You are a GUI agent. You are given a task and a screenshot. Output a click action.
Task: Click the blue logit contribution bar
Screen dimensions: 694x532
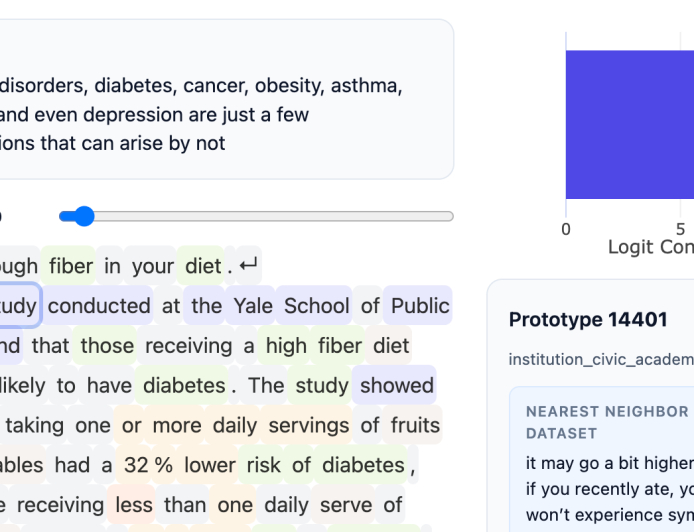coord(630,125)
